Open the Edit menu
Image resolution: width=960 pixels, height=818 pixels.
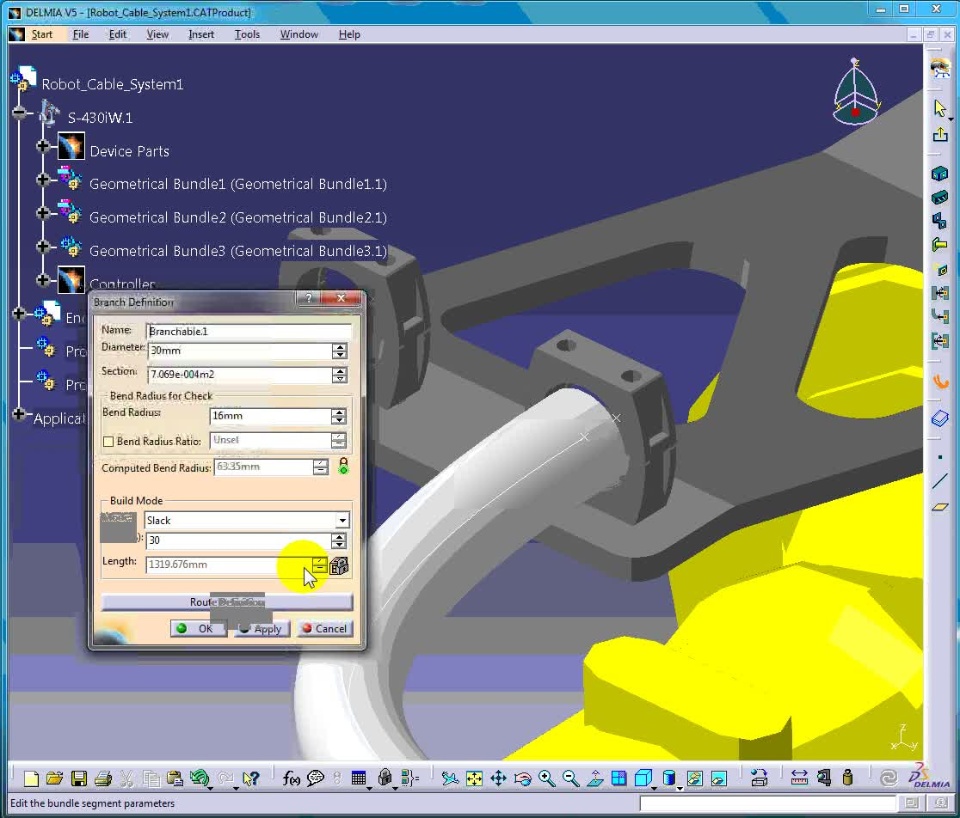pos(118,34)
